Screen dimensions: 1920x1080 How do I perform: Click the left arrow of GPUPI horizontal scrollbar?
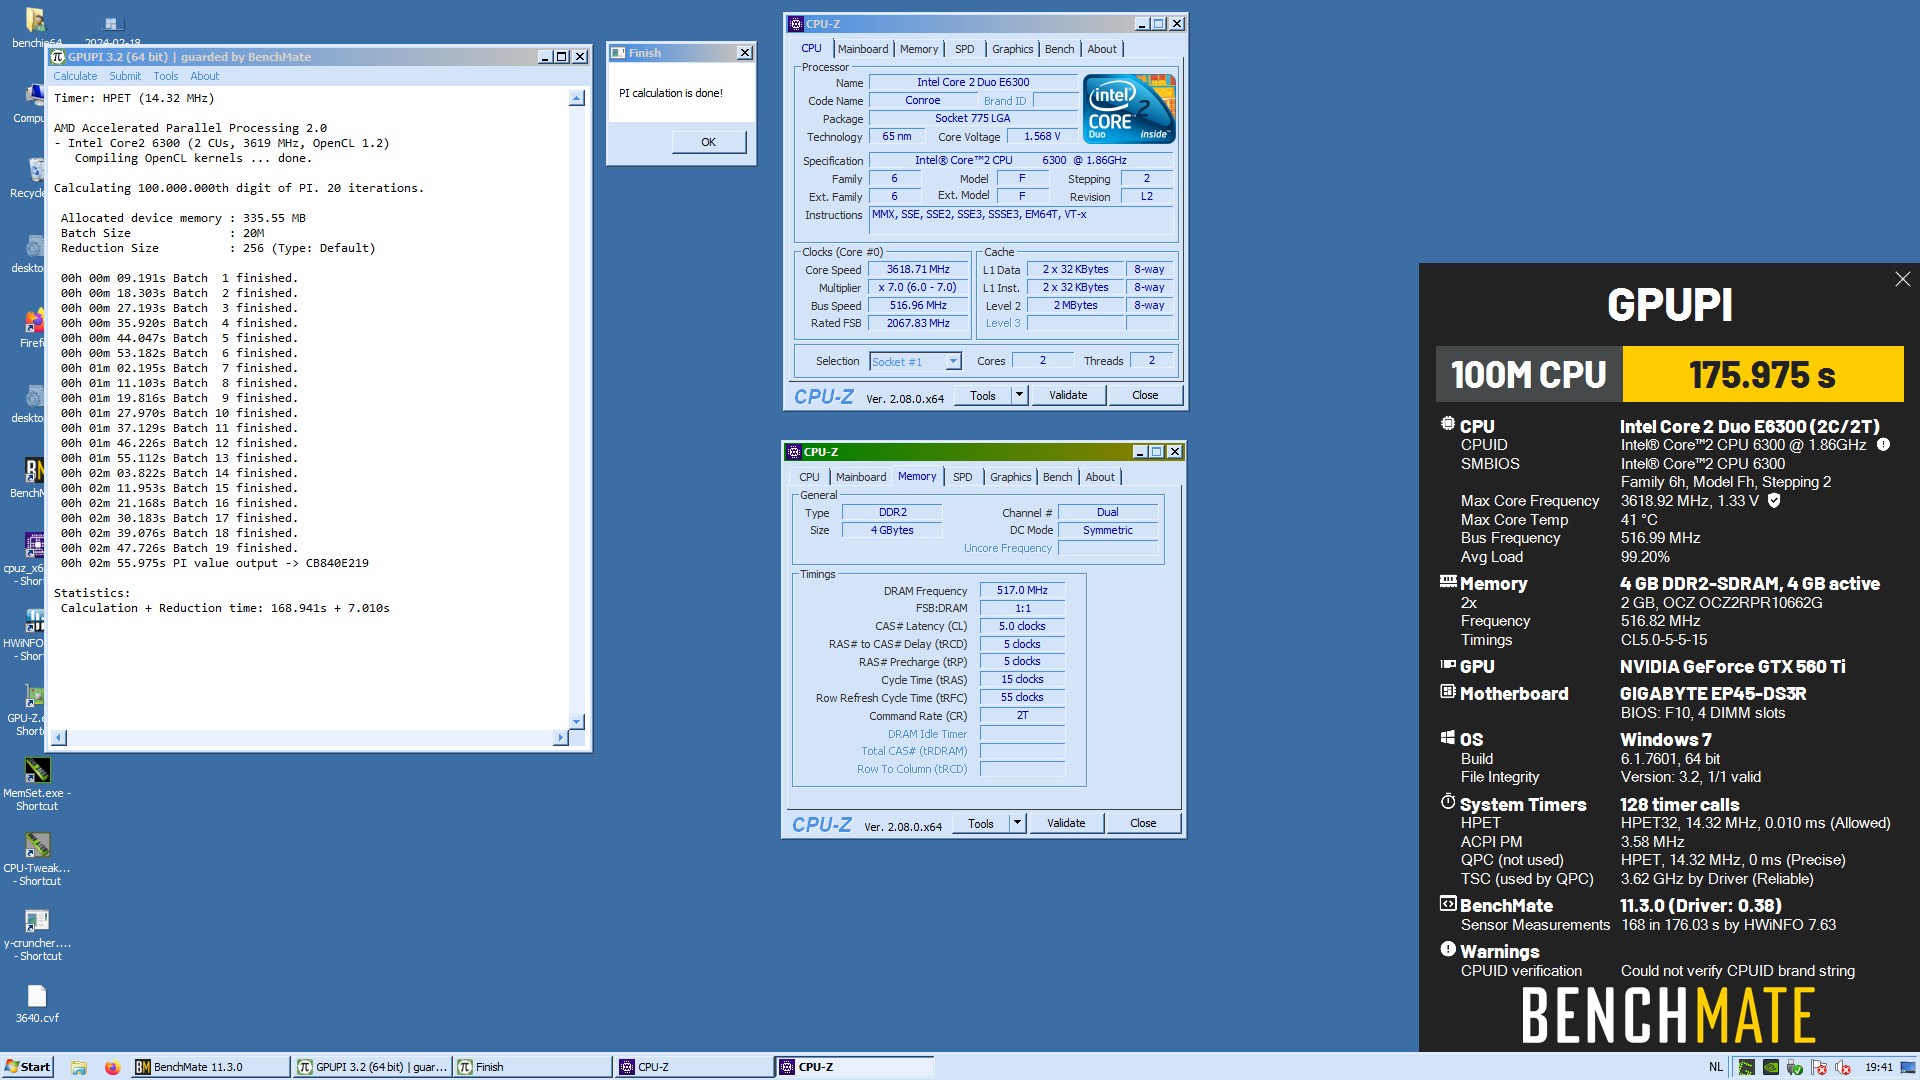[x=59, y=738]
